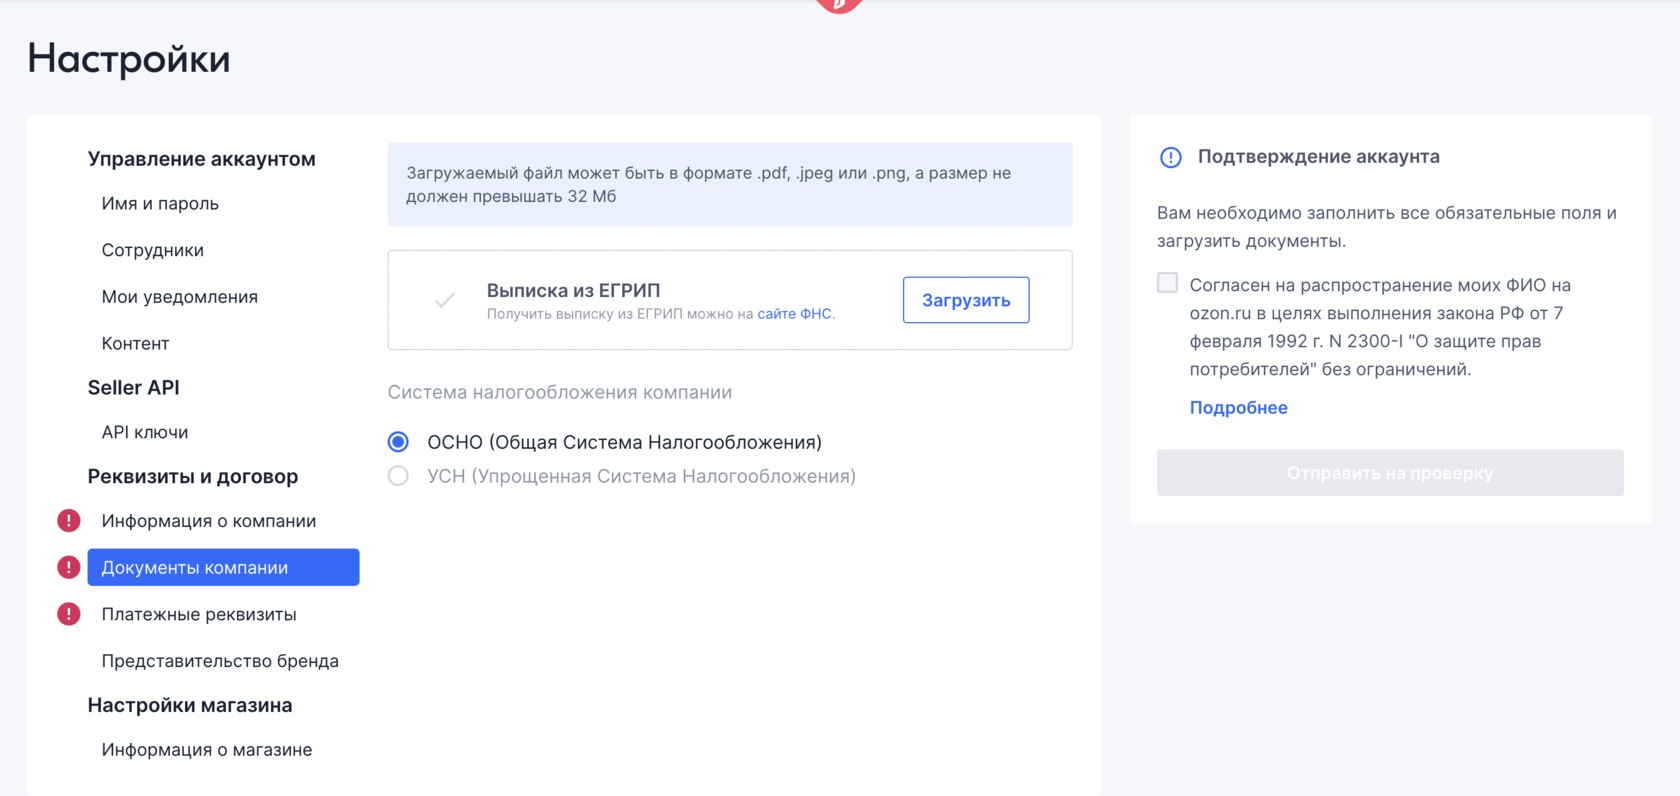Viewport: 1680px width, 796px height.
Task: Open Представительство бренда page
Action: pyautogui.click(x=219, y=661)
